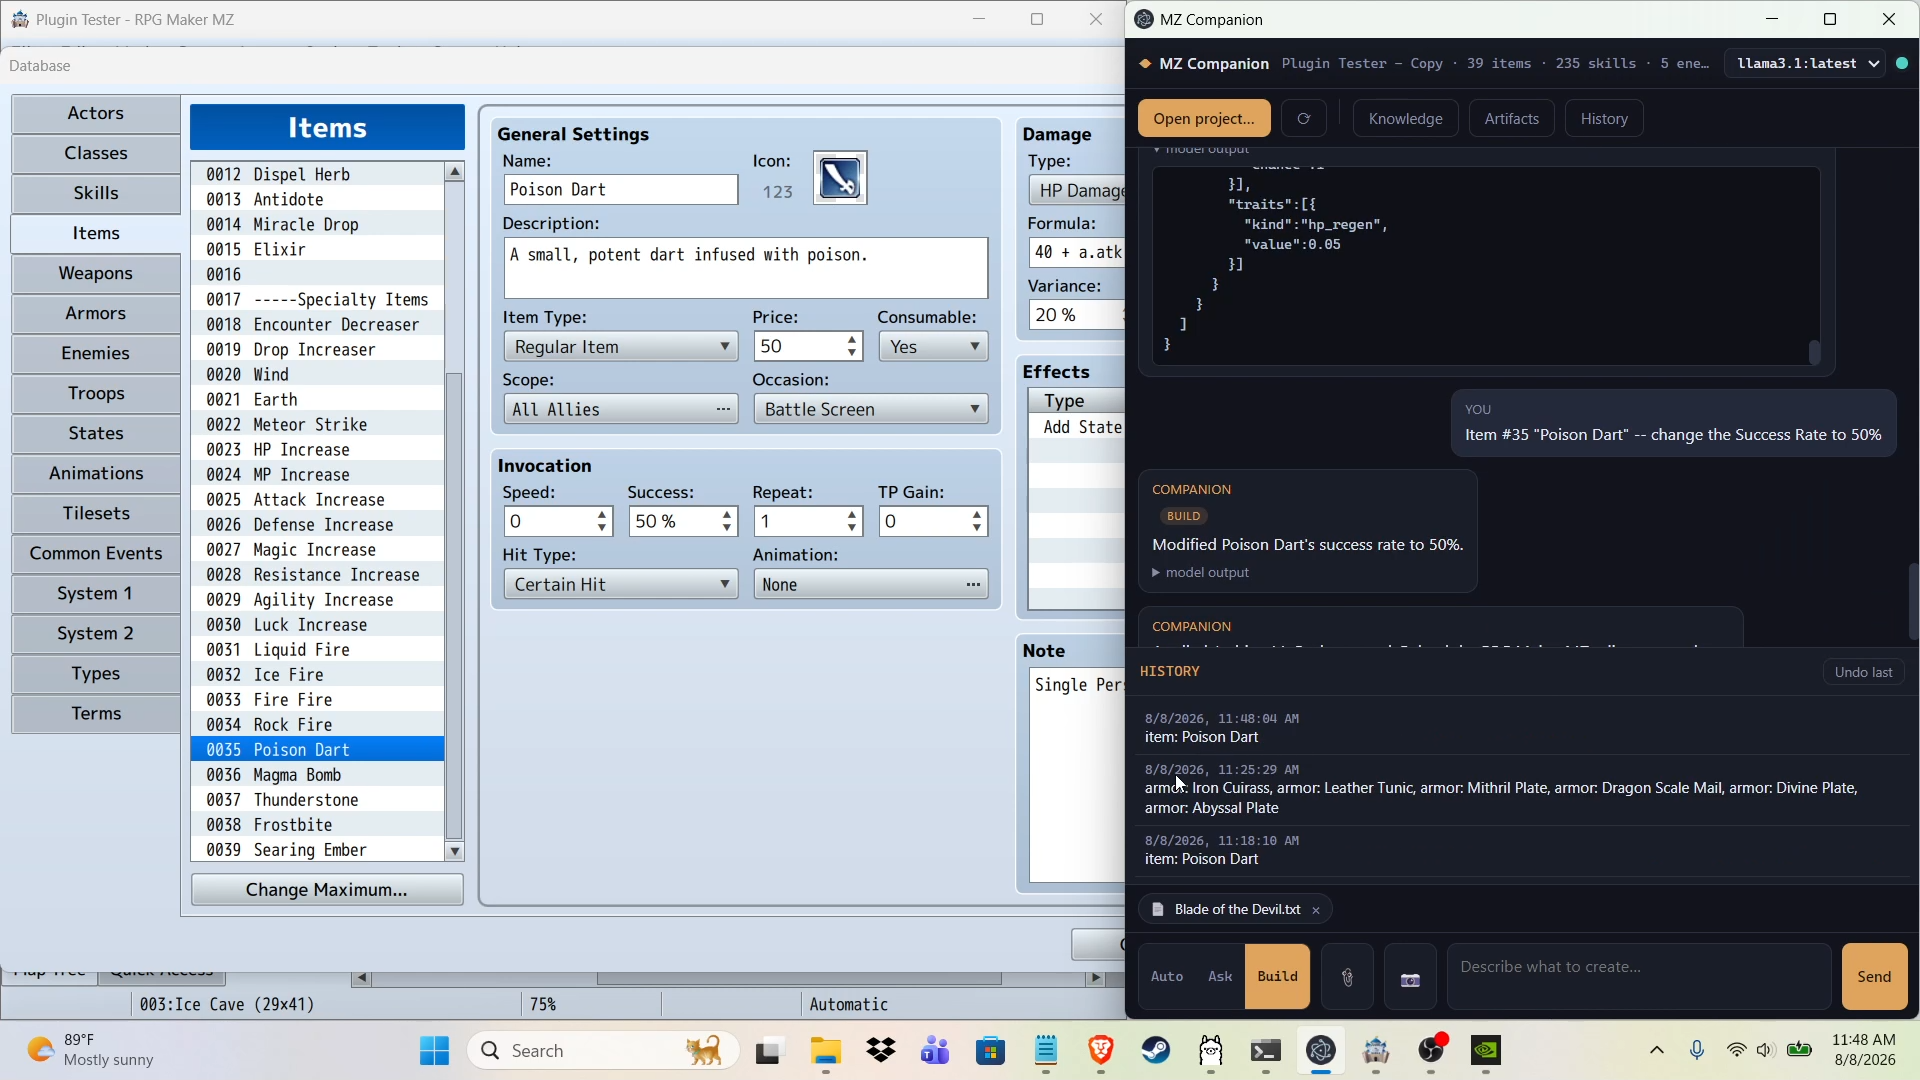The width and height of the screenshot is (1920, 1080).
Task: Open the Poison Dart icon picker
Action: point(840,178)
